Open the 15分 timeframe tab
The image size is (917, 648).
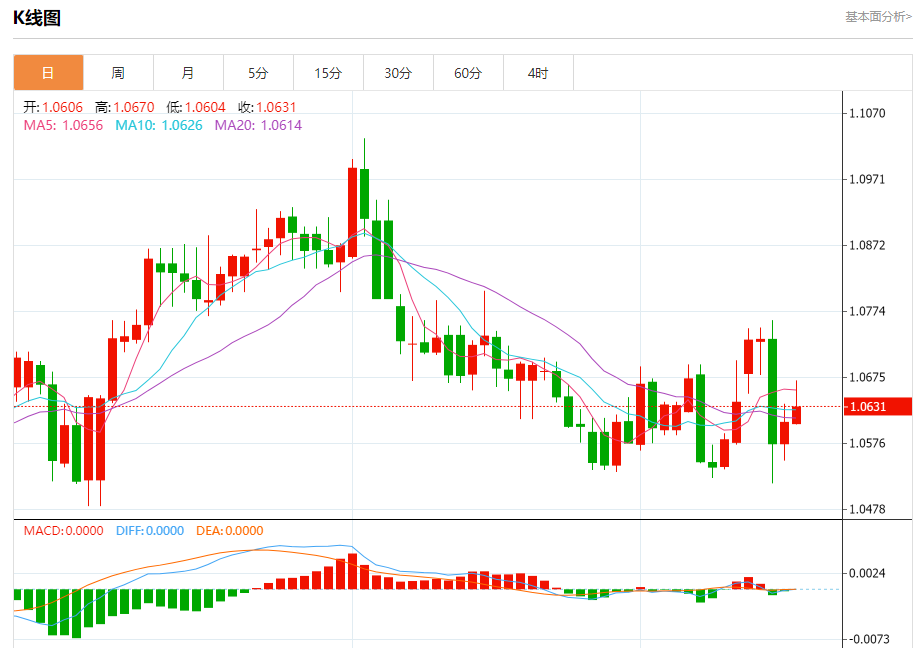point(329,73)
